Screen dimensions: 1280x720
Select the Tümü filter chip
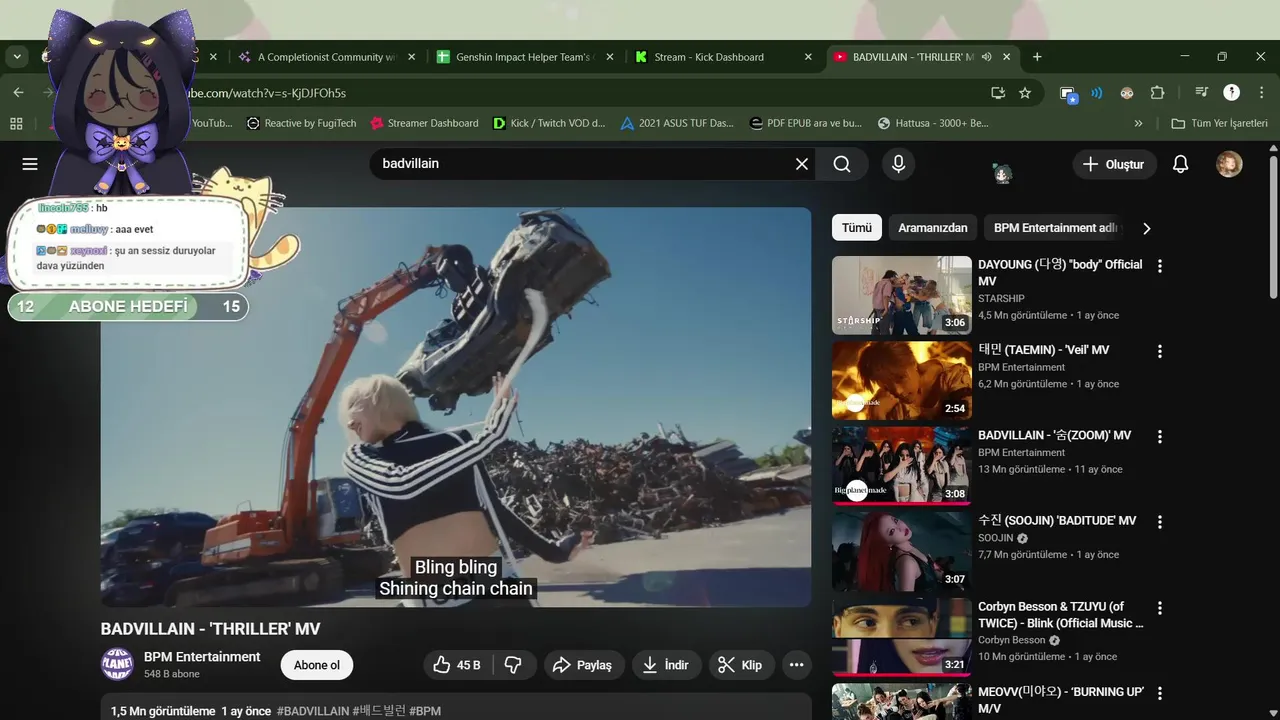pos(856,228)
